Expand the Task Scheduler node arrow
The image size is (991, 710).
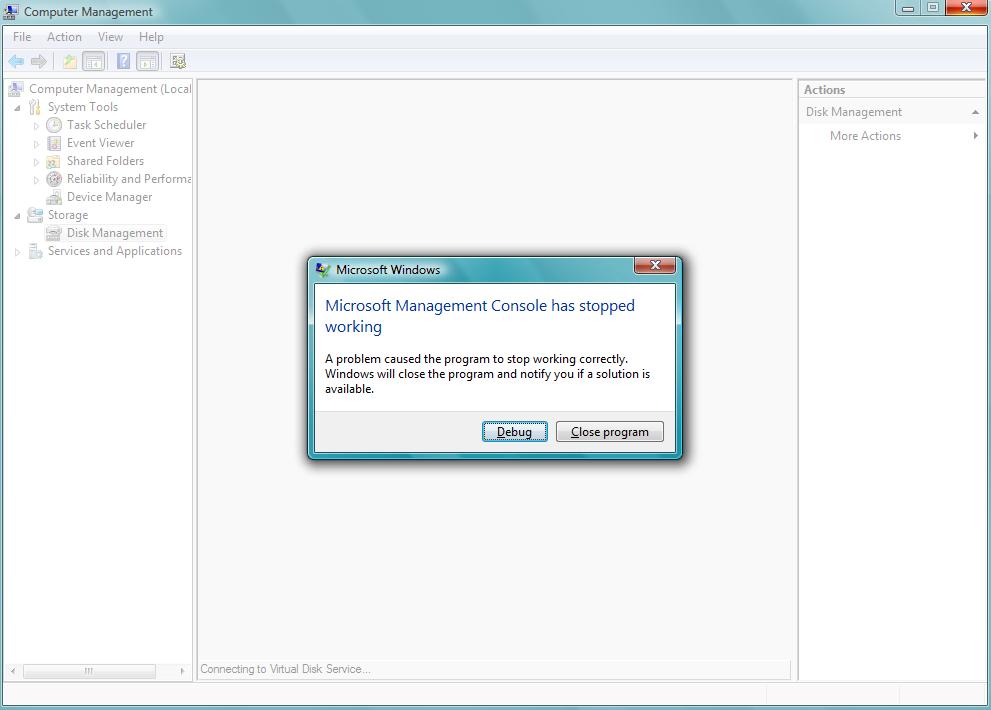36,126
